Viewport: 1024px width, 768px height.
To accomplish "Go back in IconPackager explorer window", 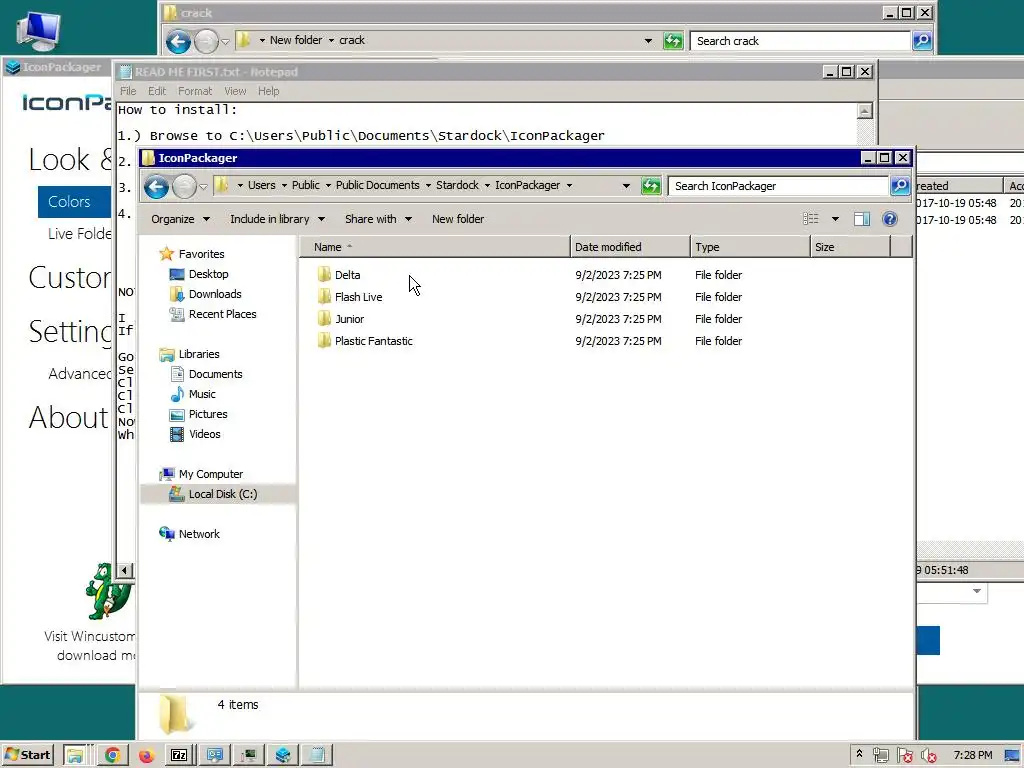I will (x=156, y=187).
